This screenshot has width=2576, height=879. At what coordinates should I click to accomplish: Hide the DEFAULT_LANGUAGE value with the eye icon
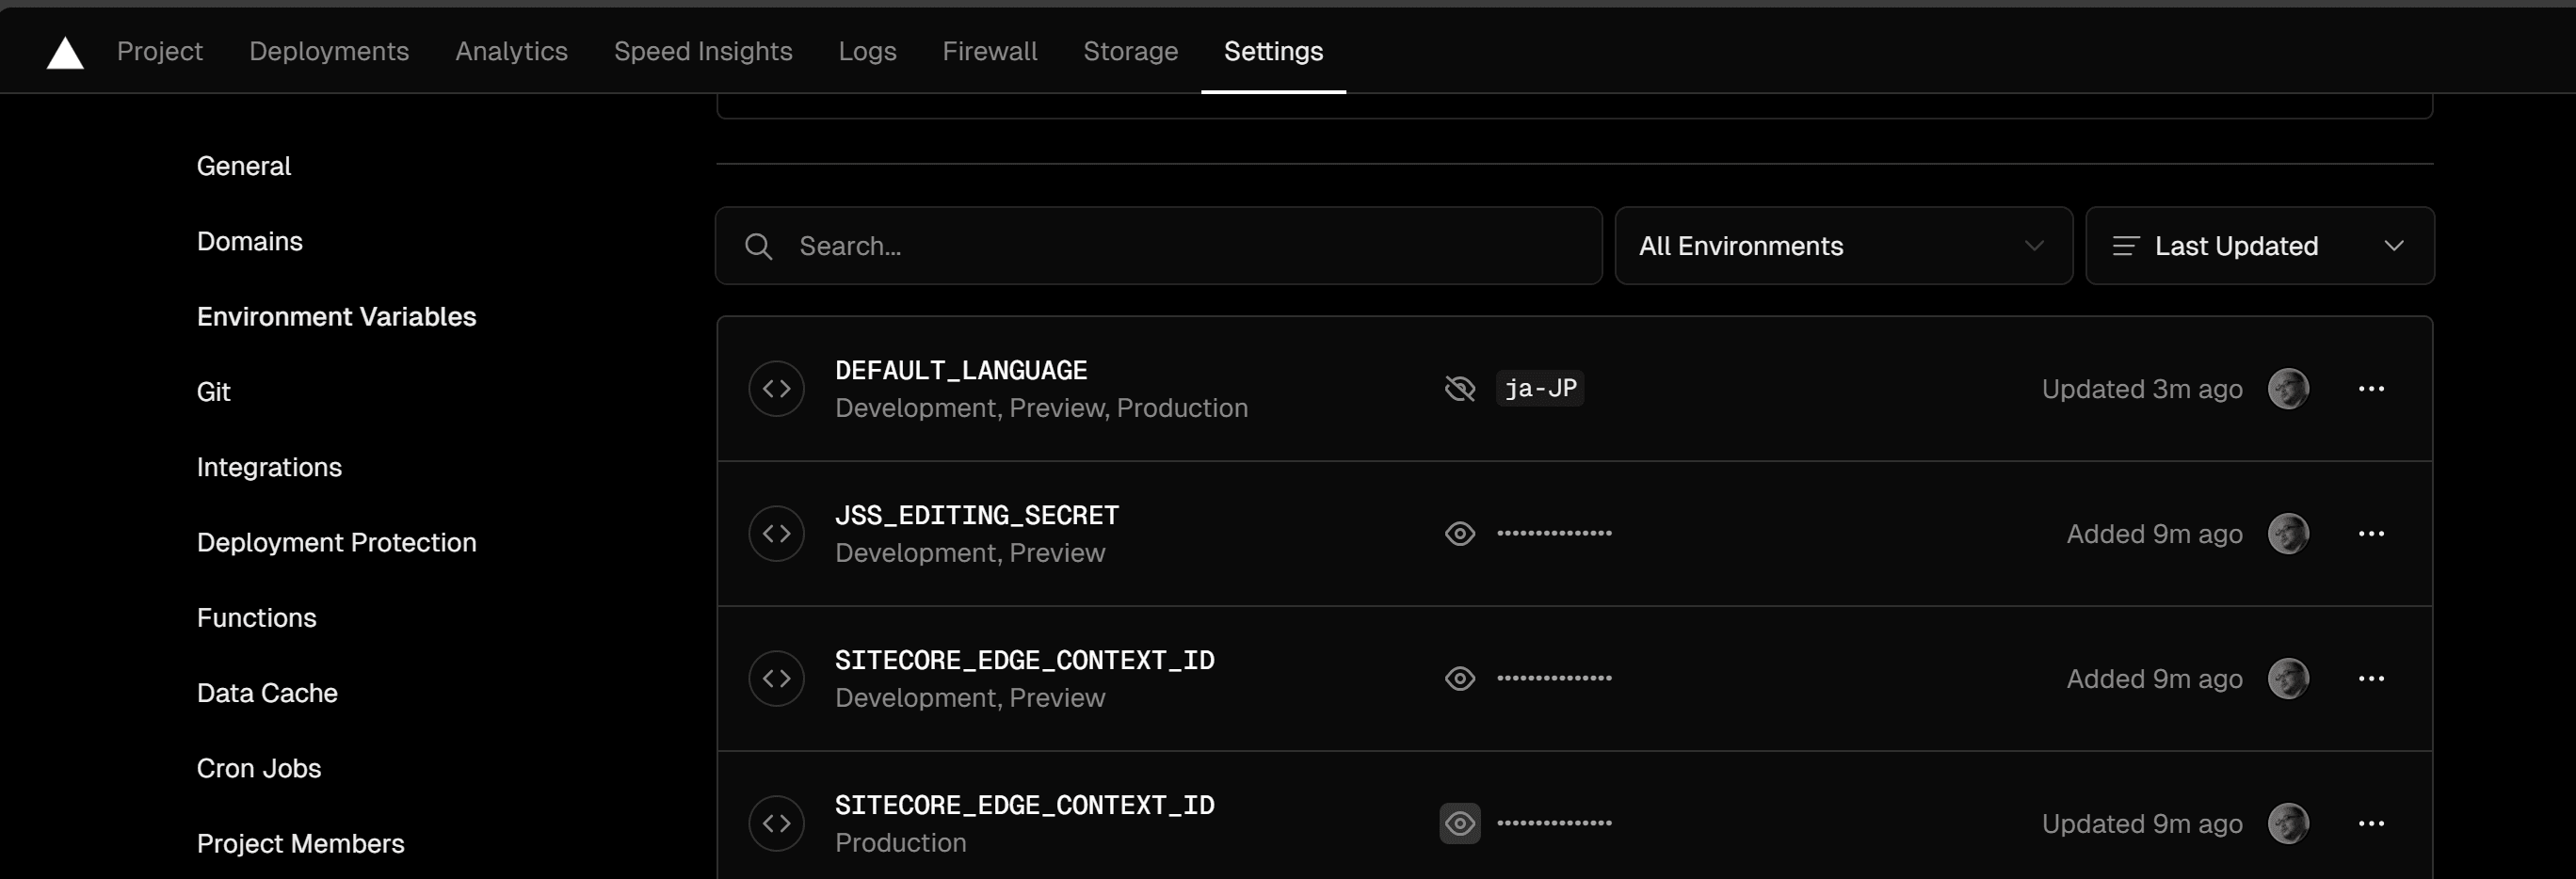tap(1460, 389)
